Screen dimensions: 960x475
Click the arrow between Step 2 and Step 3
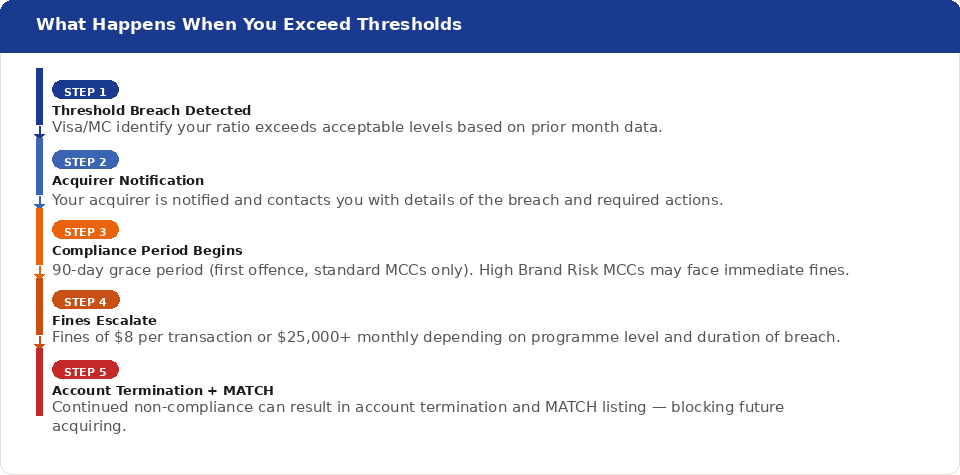pyautogui.click(x=39, y=202)
